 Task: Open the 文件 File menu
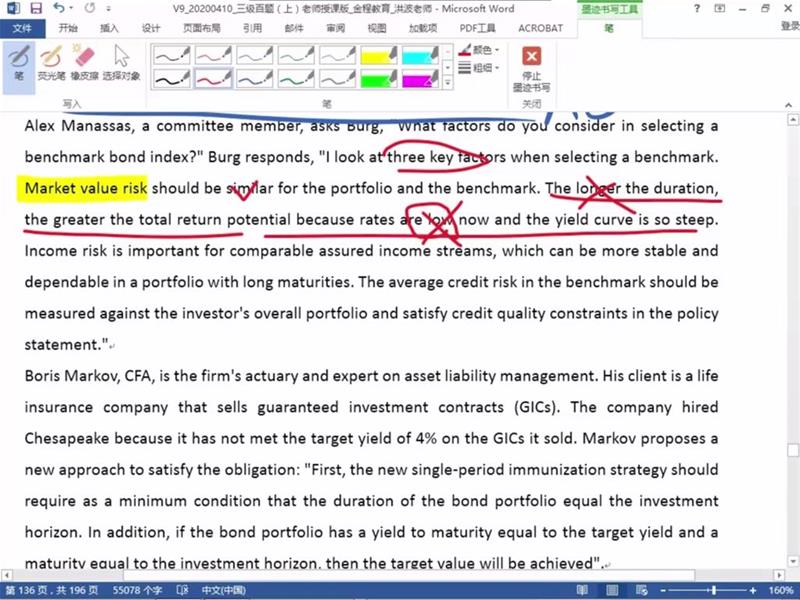pos(22,28)
